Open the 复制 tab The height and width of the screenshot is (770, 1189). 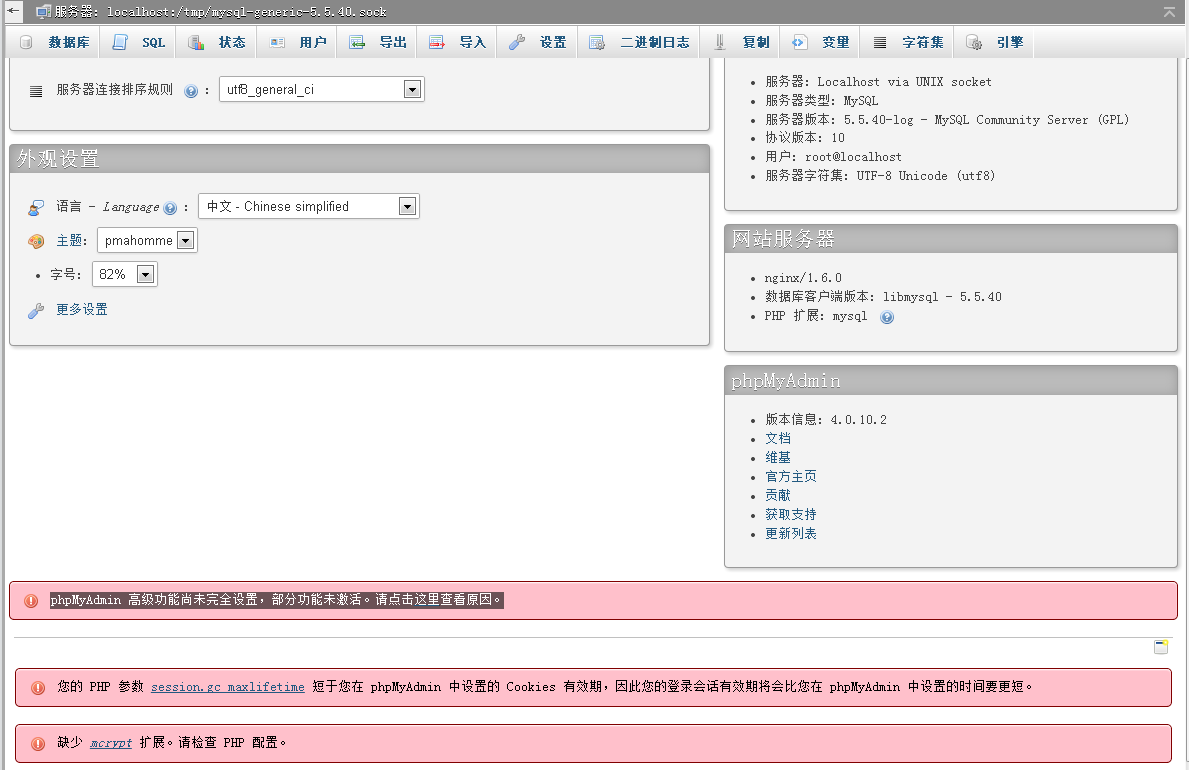(x=742, y=42)
